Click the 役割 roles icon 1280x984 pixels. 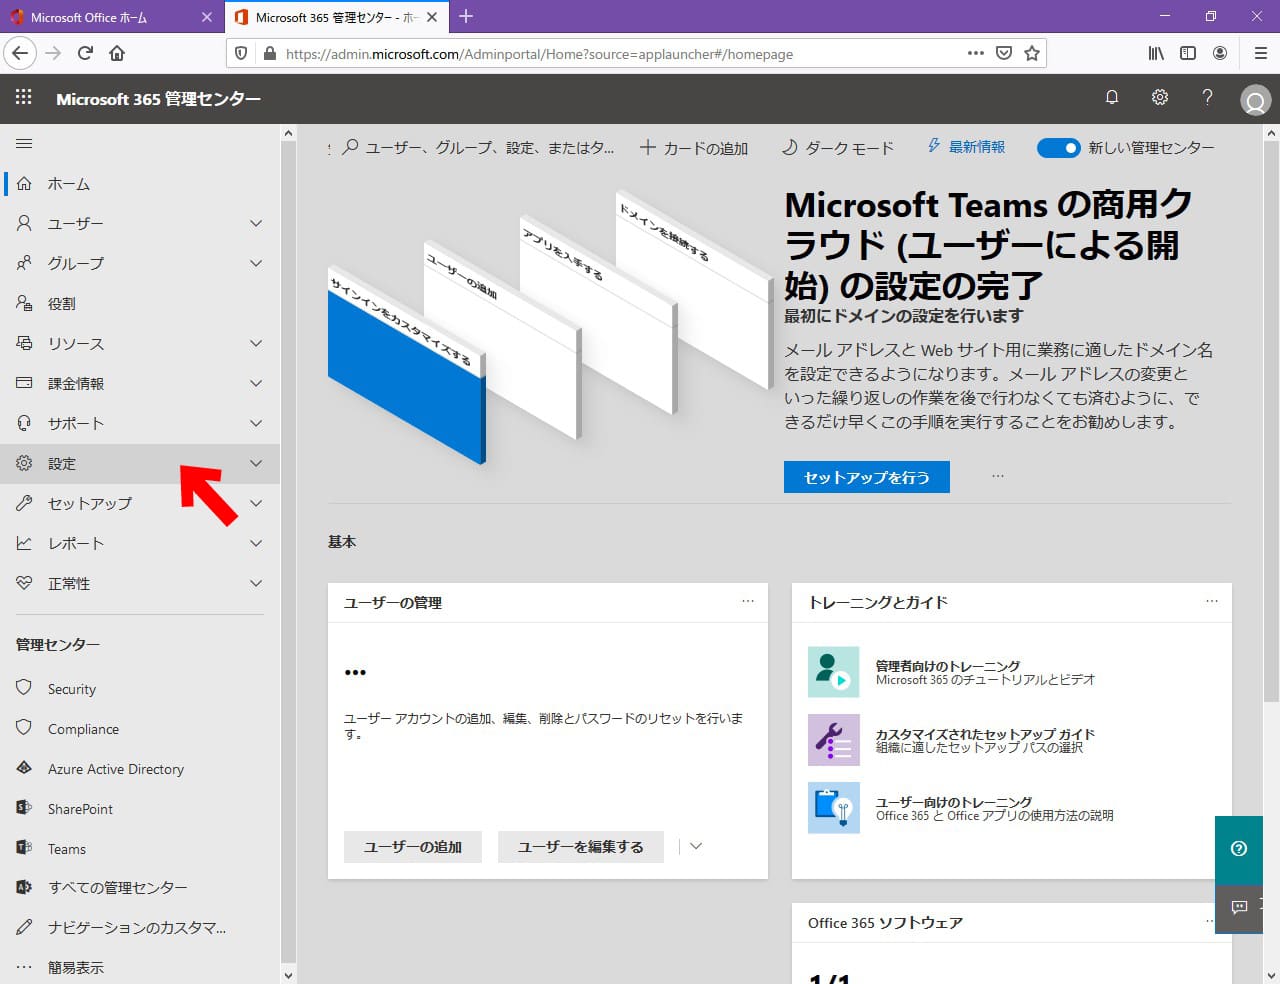[24, 303]
